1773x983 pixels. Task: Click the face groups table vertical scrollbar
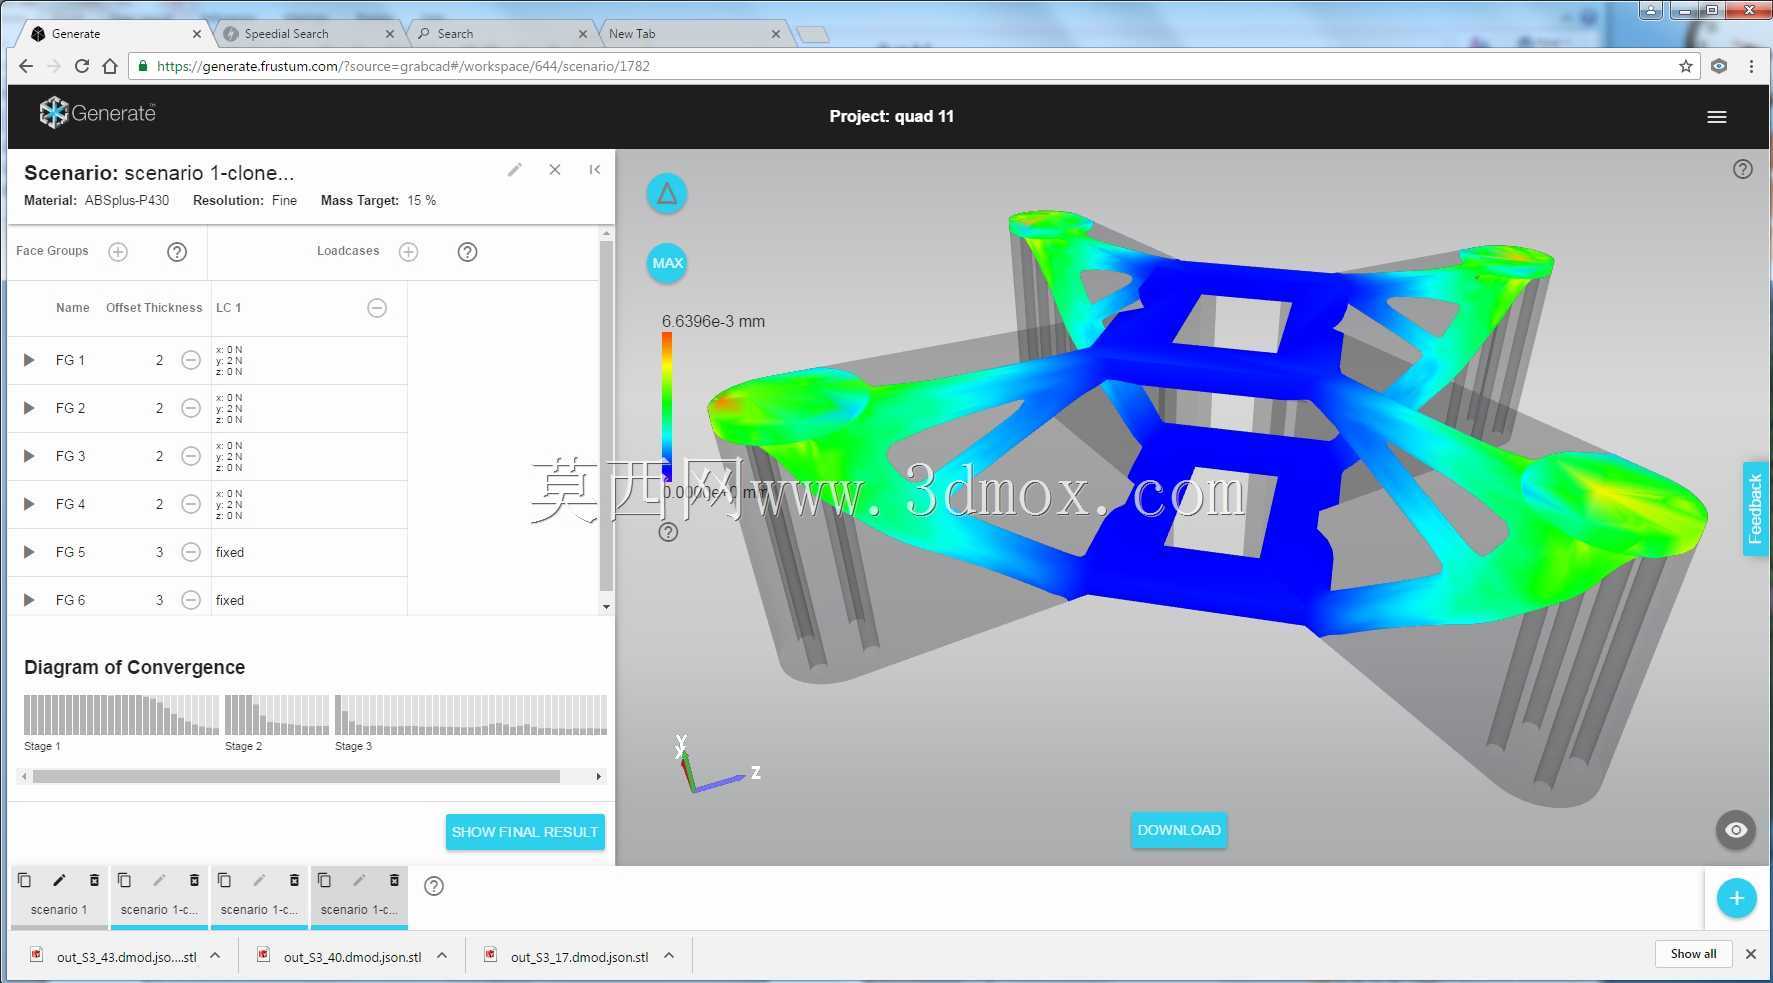pos(606,415)
